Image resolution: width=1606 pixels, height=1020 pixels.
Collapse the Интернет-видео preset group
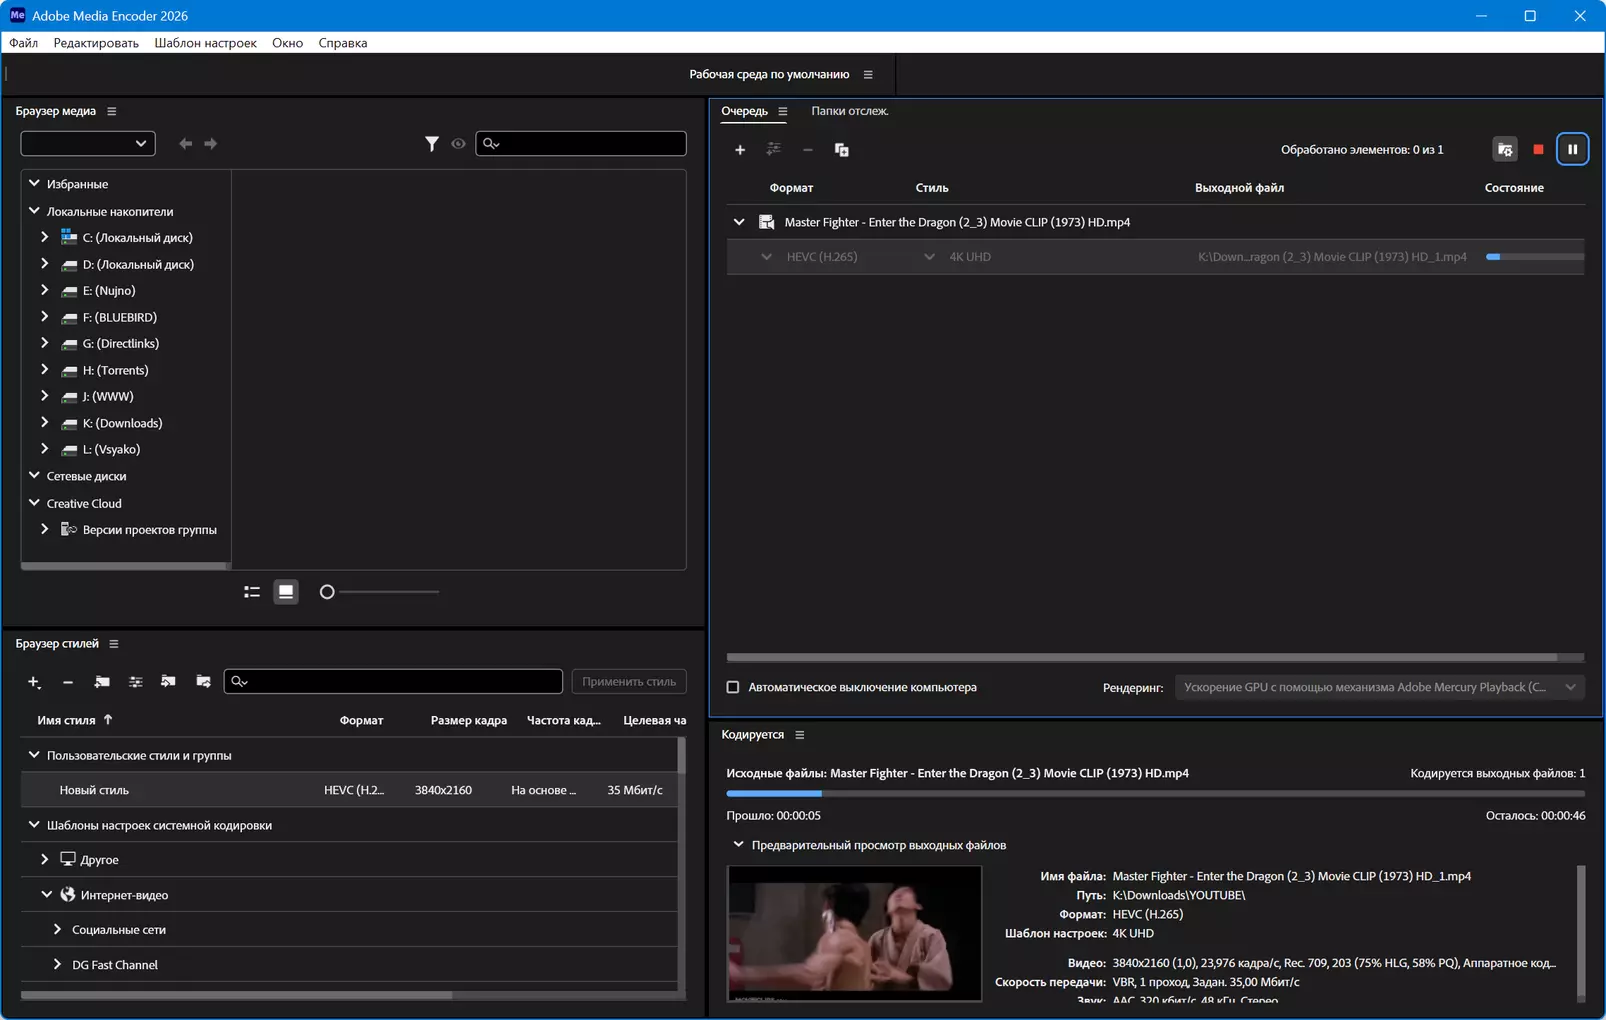pos(46,895)
